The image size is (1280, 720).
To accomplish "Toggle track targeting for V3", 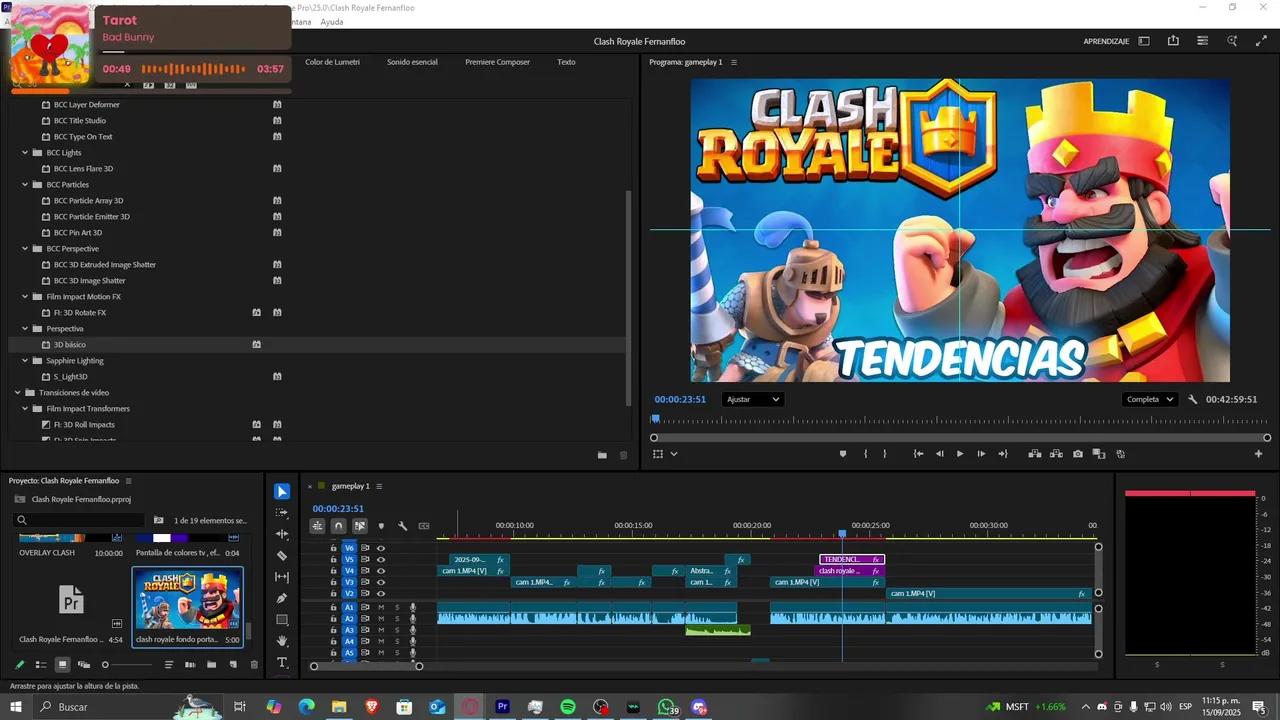I will click(350, 582).
